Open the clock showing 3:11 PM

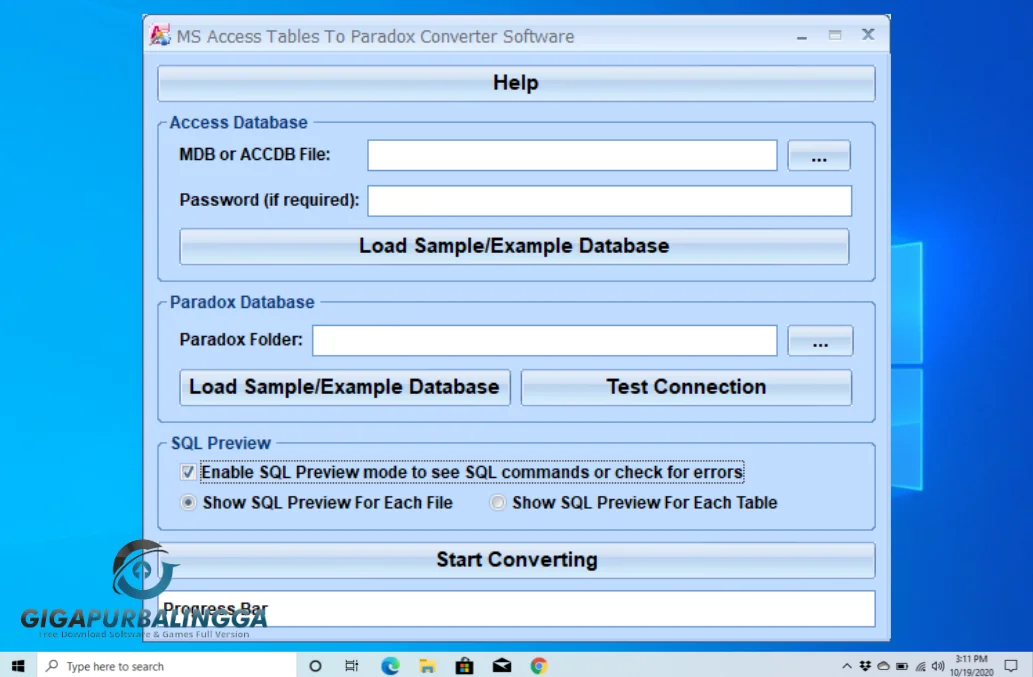972,666
